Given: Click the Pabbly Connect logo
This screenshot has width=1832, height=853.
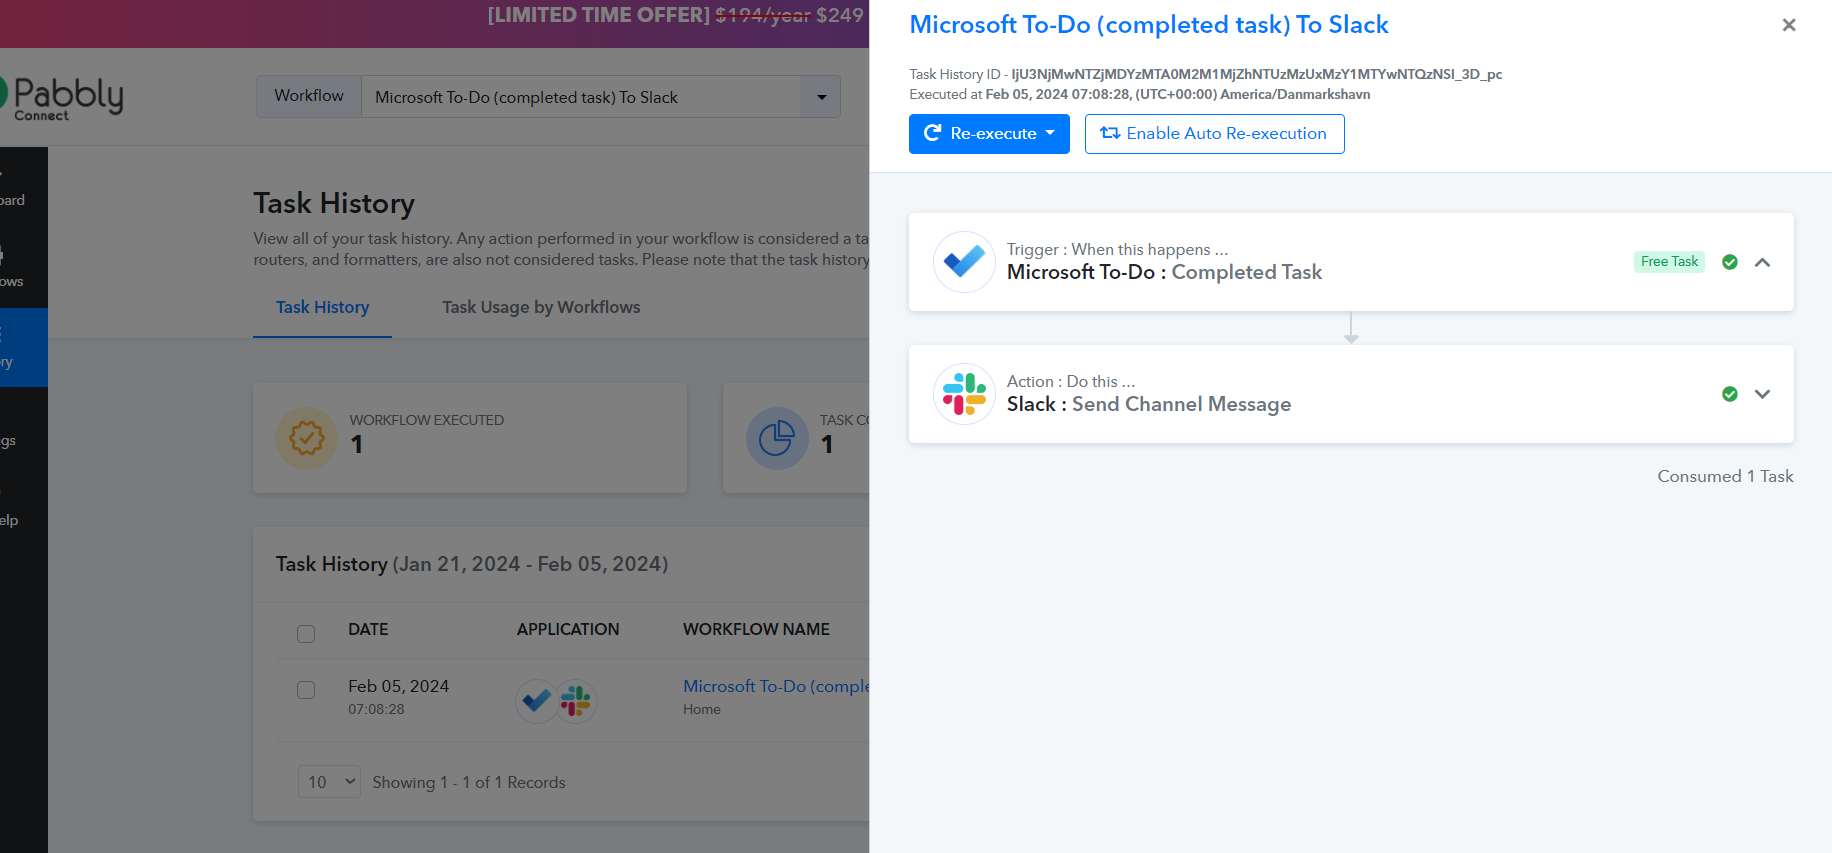Looking at the screenshot, I should click(62, 98).
